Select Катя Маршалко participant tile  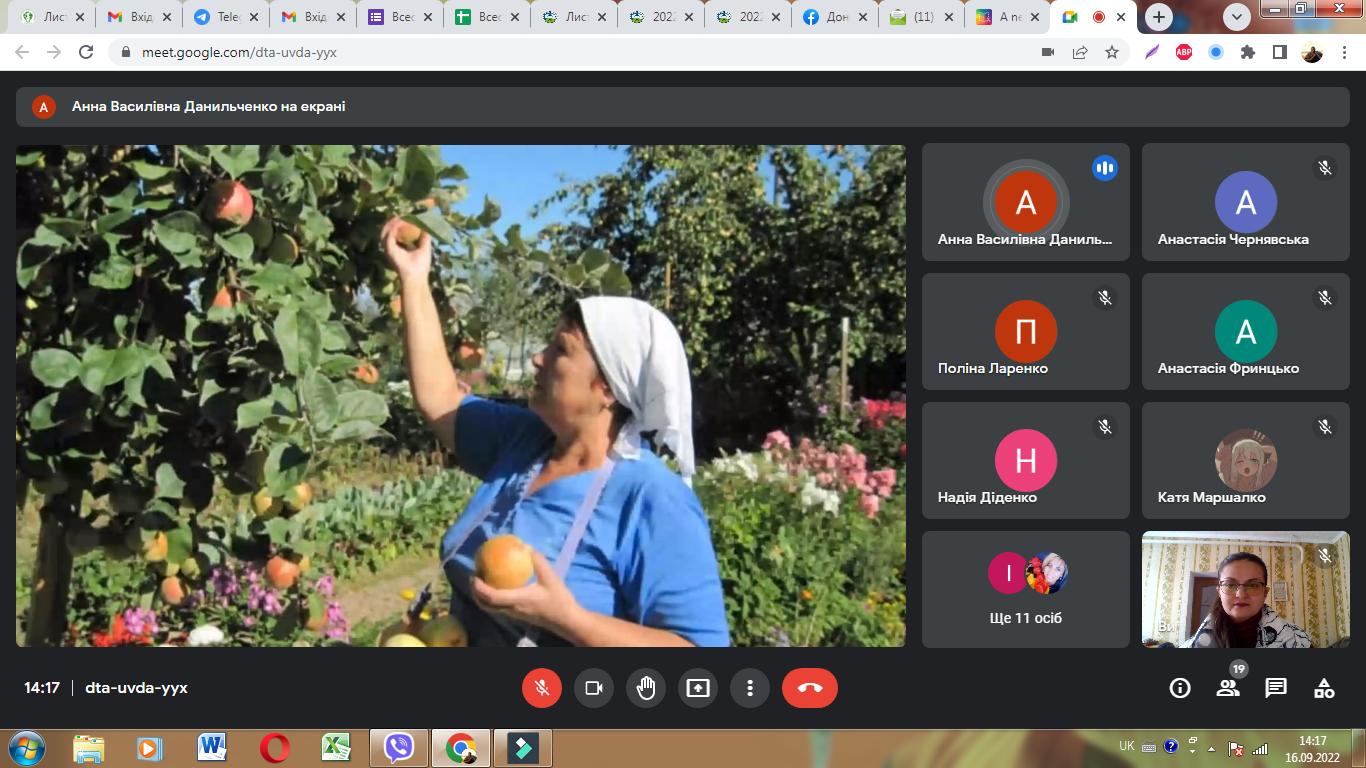point(1245,460)
